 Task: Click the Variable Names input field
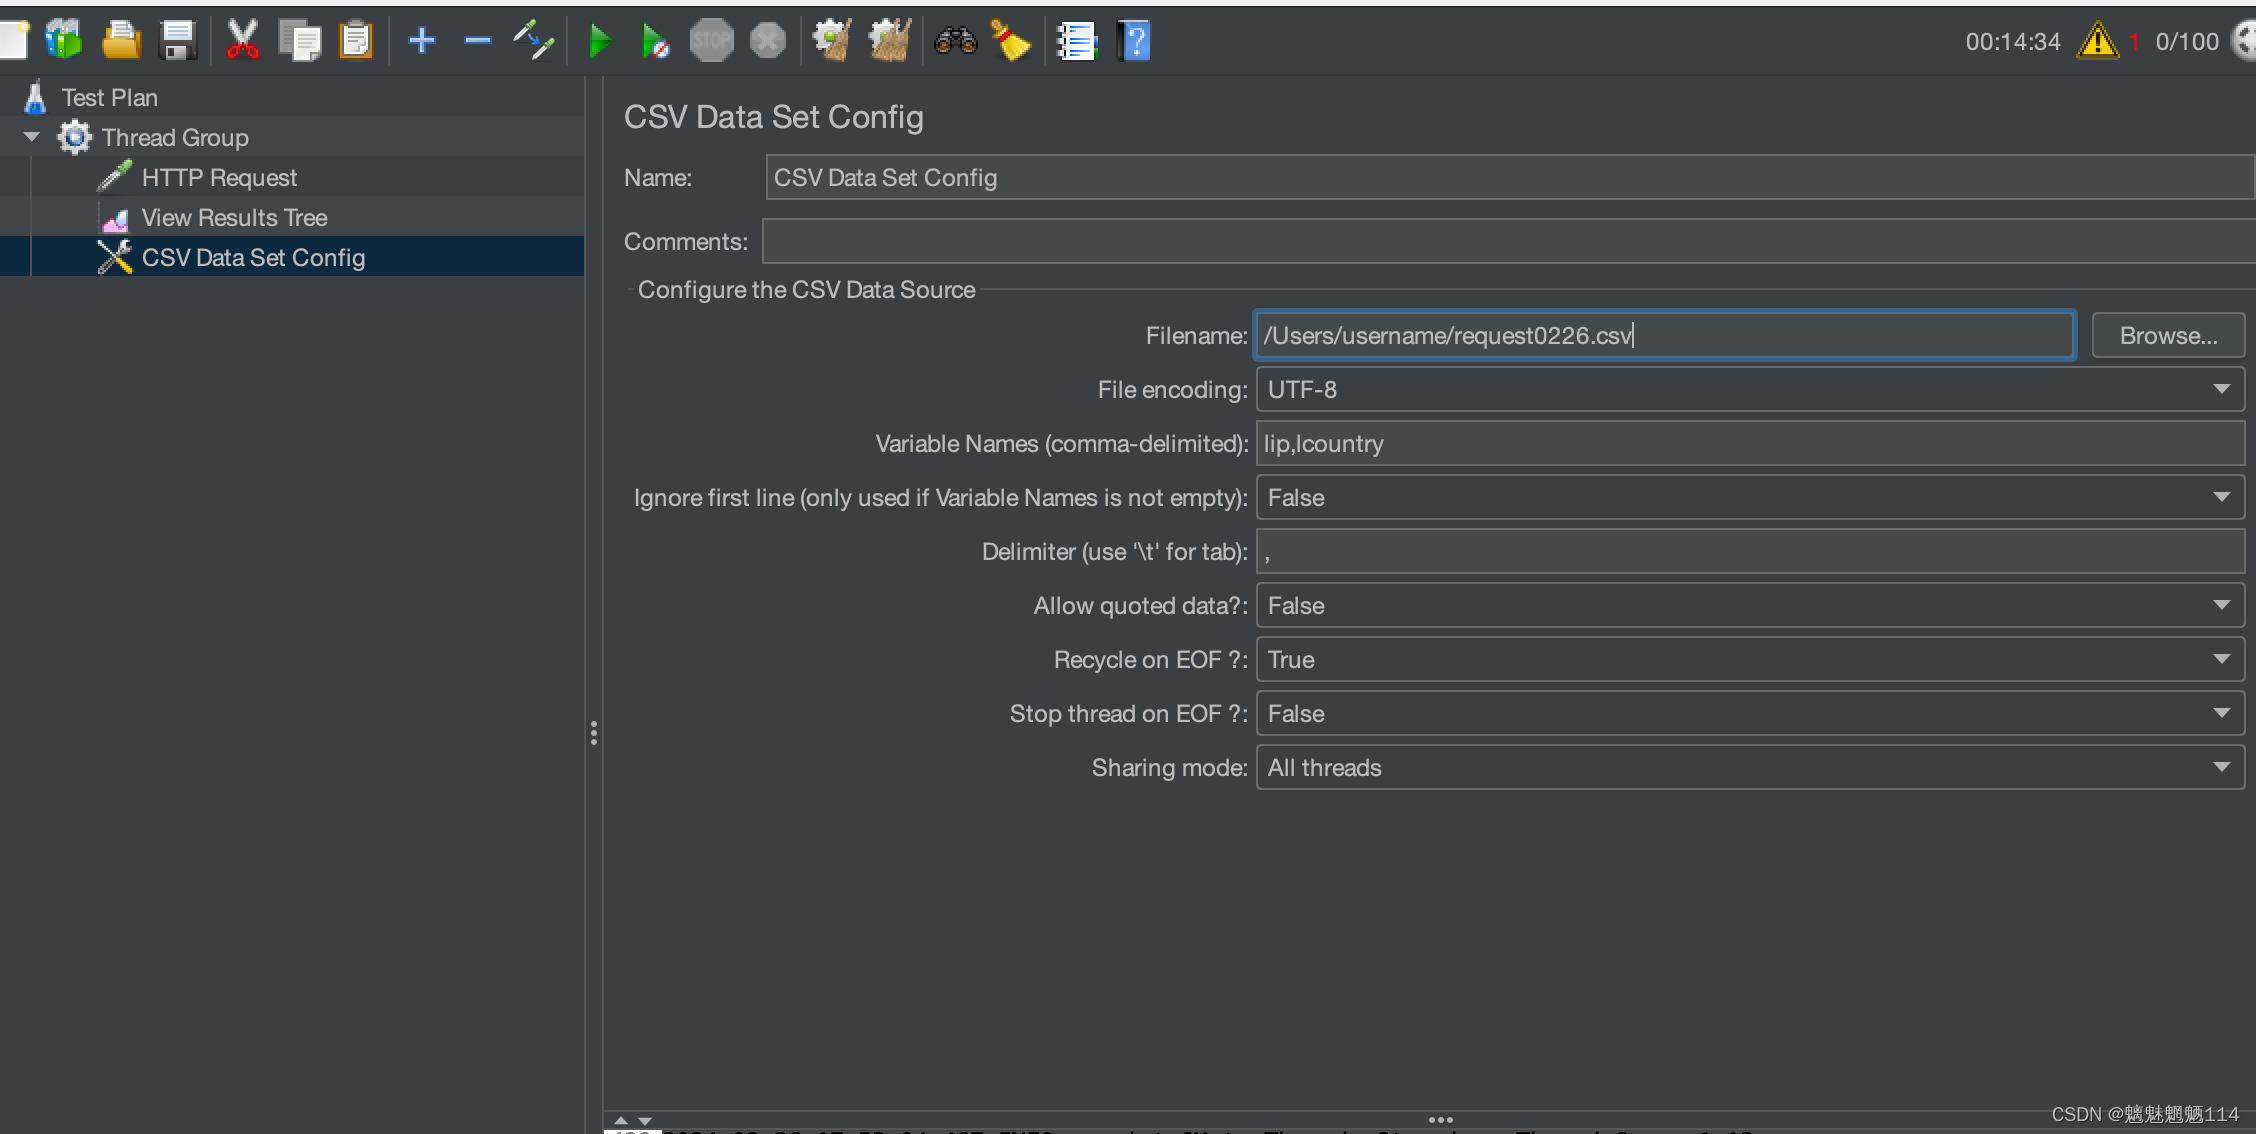[1749, 444]
